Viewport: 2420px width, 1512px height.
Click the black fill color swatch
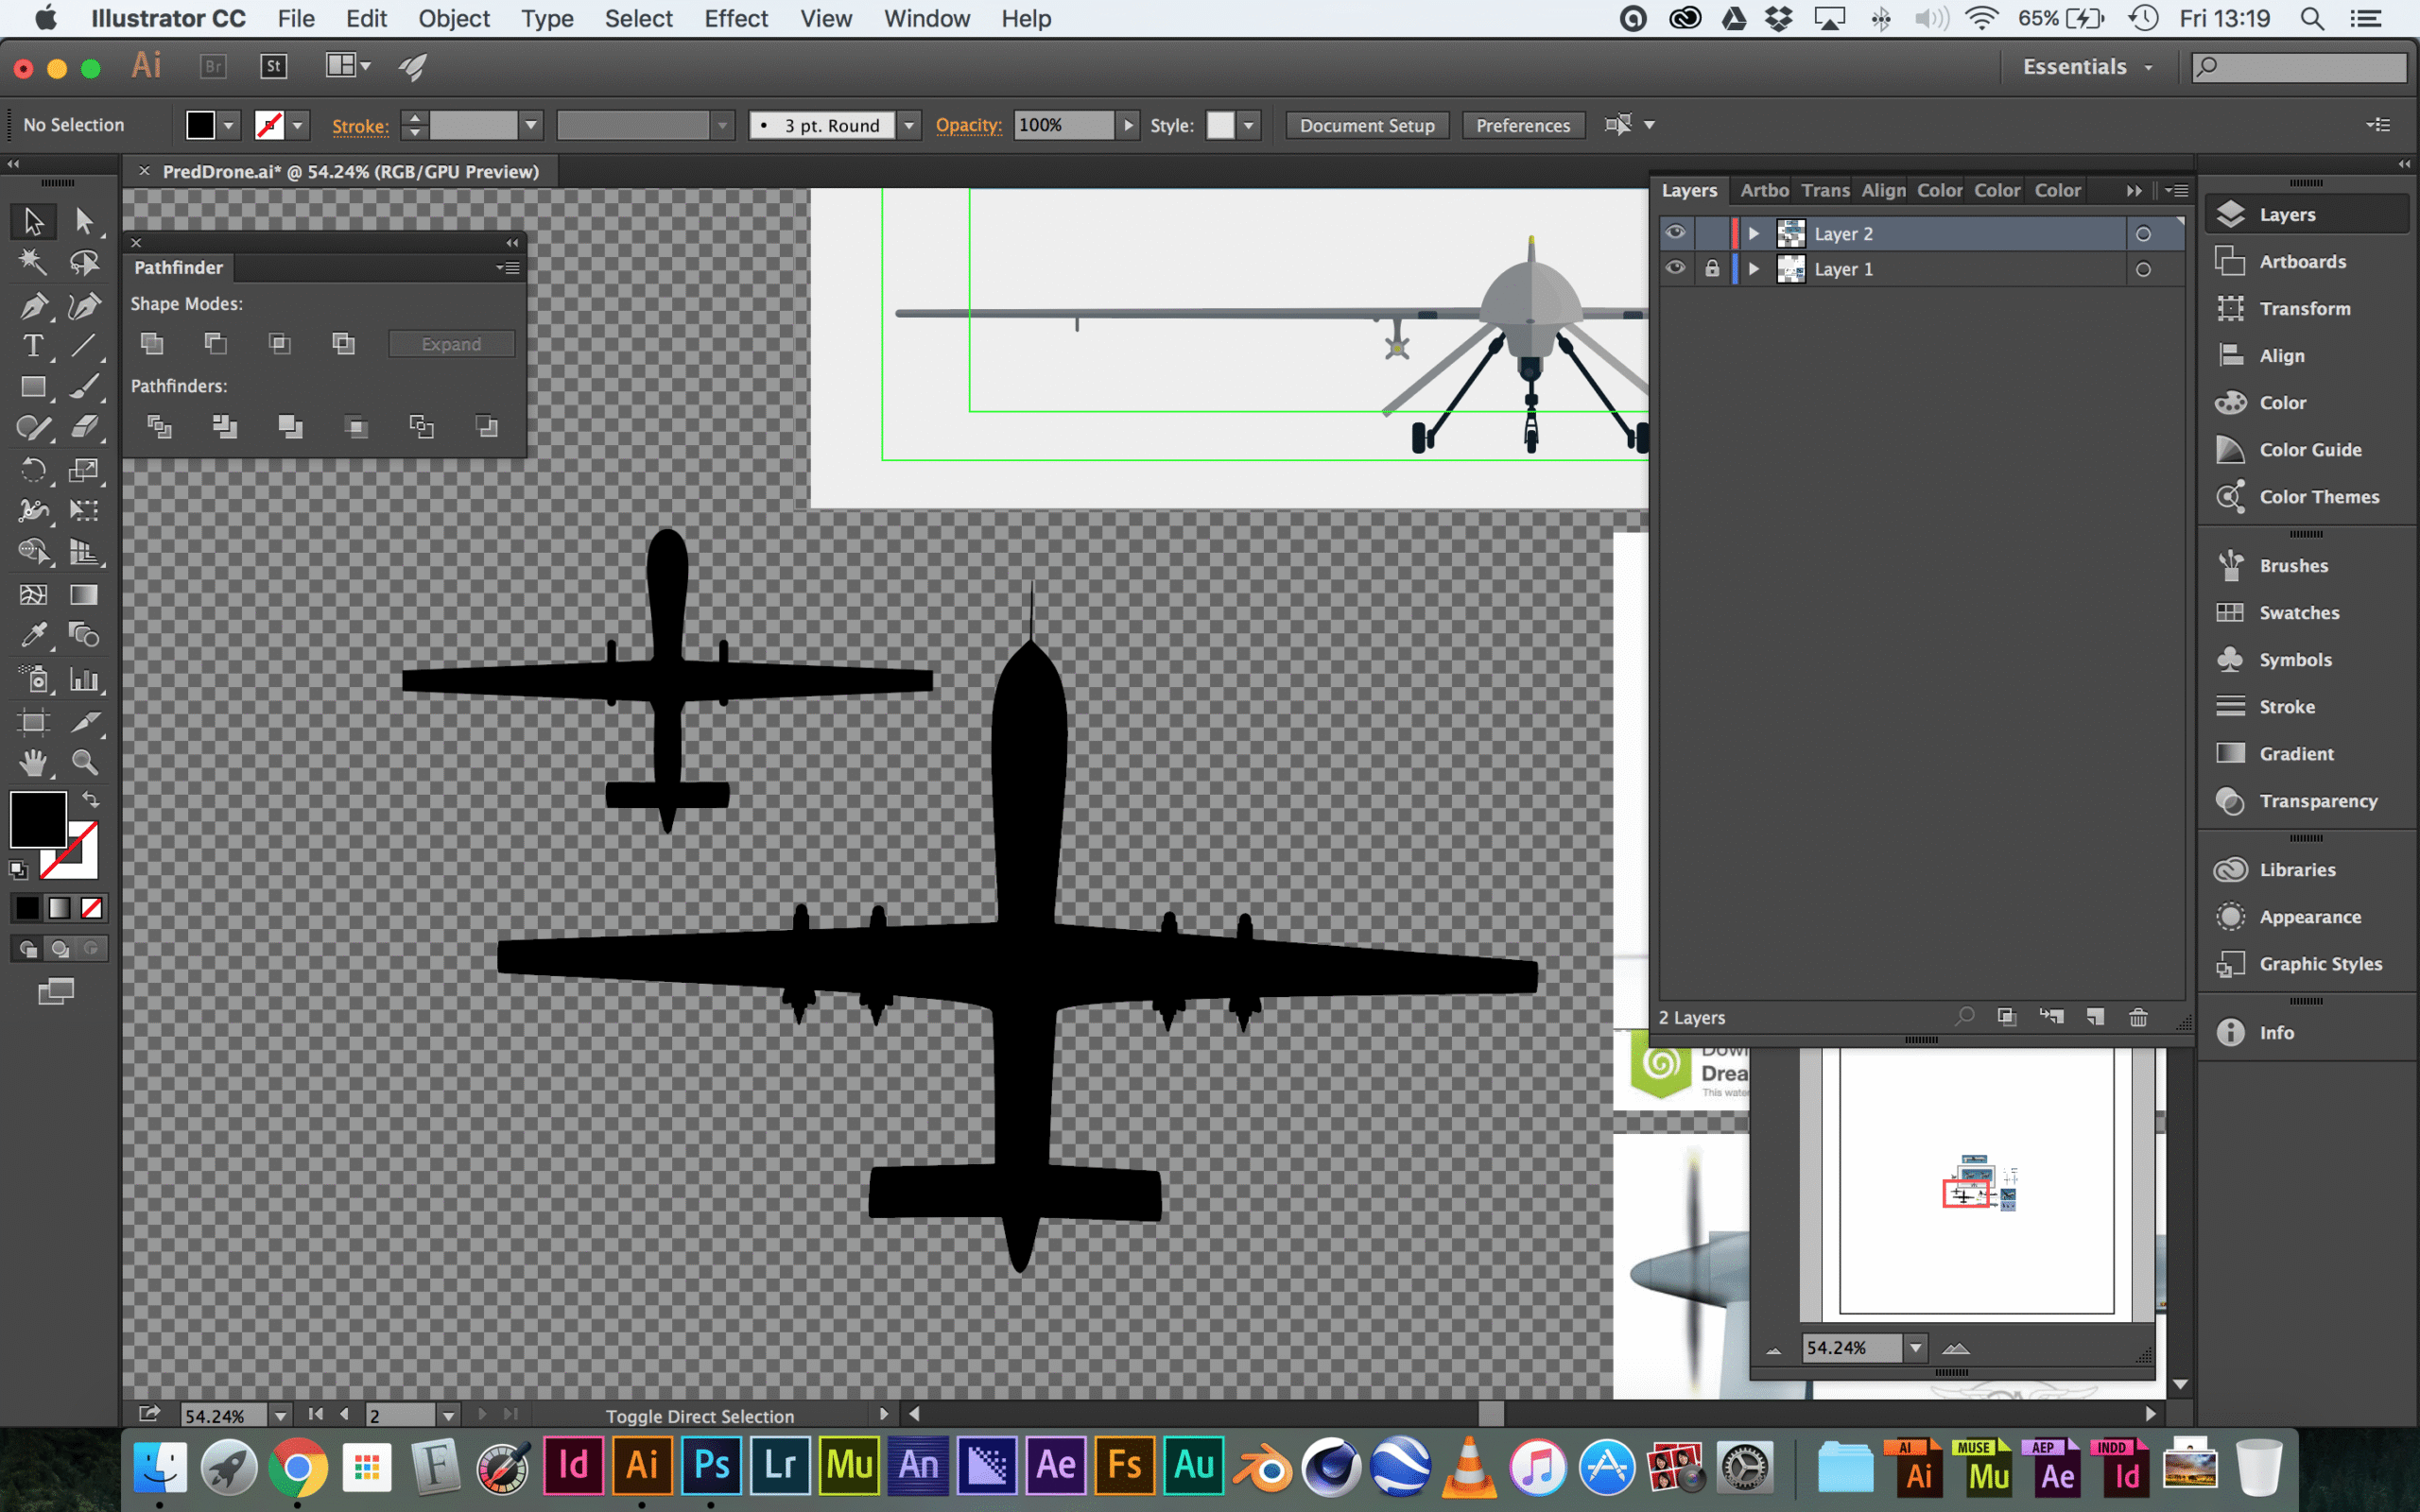[x=38, y=819]
